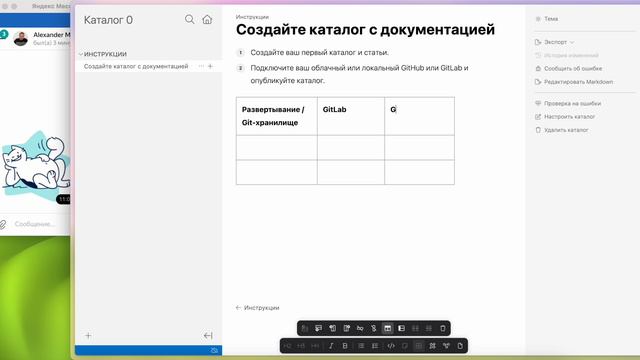
Task: Click highlighted table icon in editor toolbar
Action: pos(418,346)
